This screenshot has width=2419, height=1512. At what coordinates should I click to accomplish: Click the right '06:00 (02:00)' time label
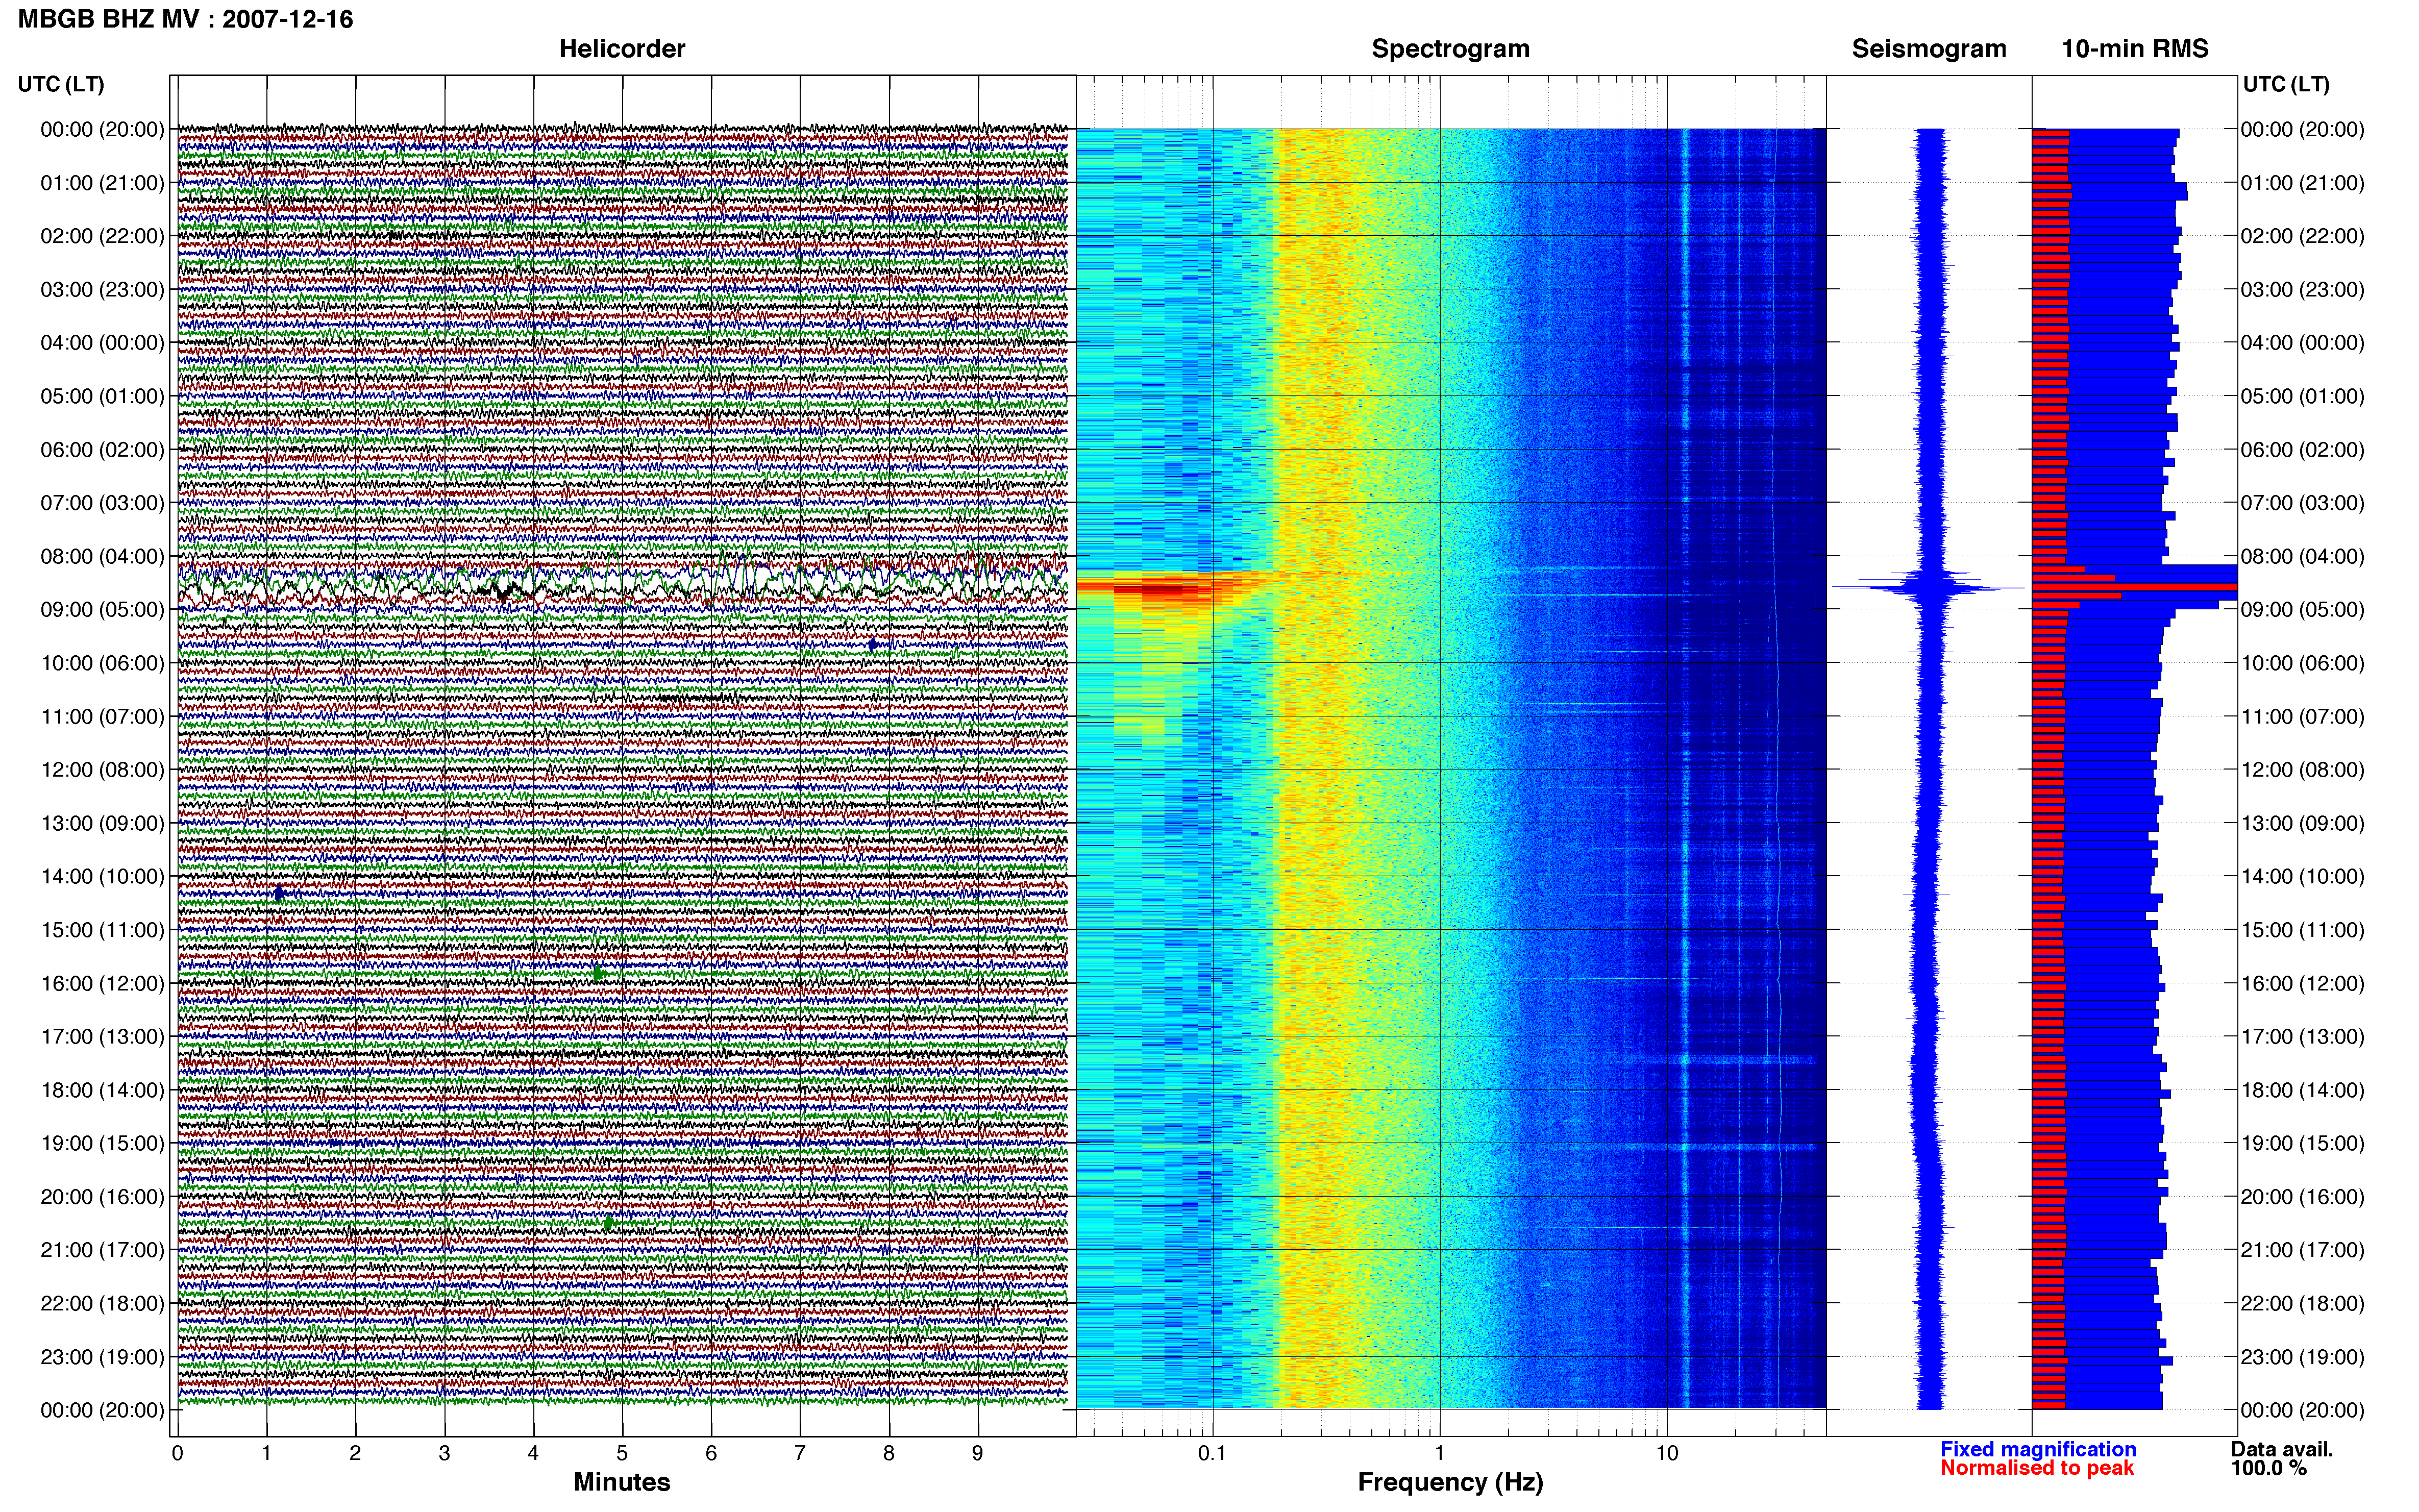tap(2302, 450)
